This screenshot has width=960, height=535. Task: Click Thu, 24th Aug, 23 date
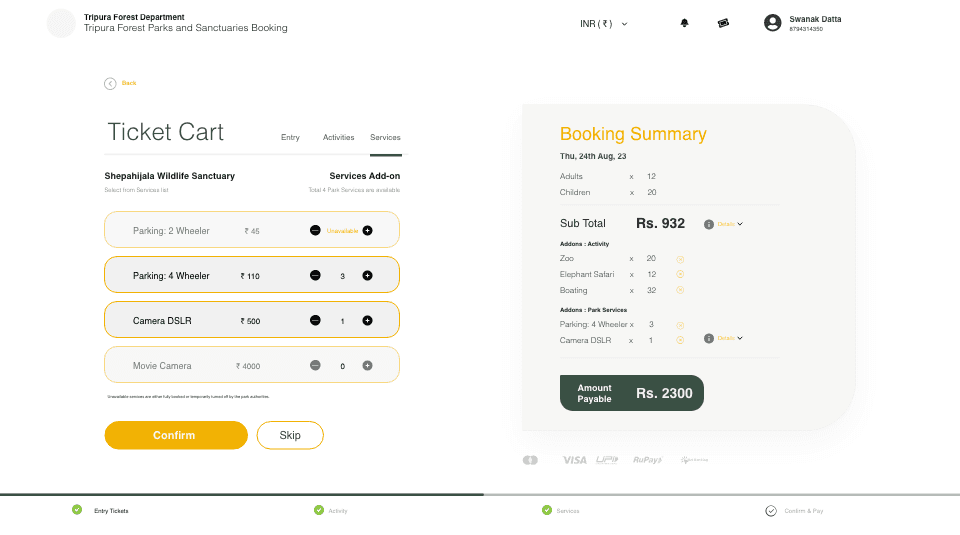[x=593, y=156]
